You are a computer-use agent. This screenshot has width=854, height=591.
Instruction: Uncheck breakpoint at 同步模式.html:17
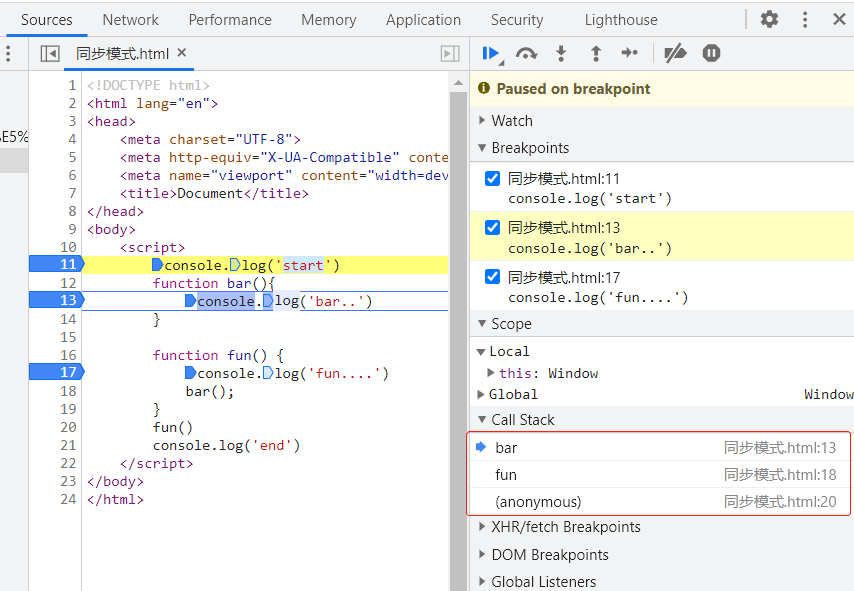[x=492, y=277]
